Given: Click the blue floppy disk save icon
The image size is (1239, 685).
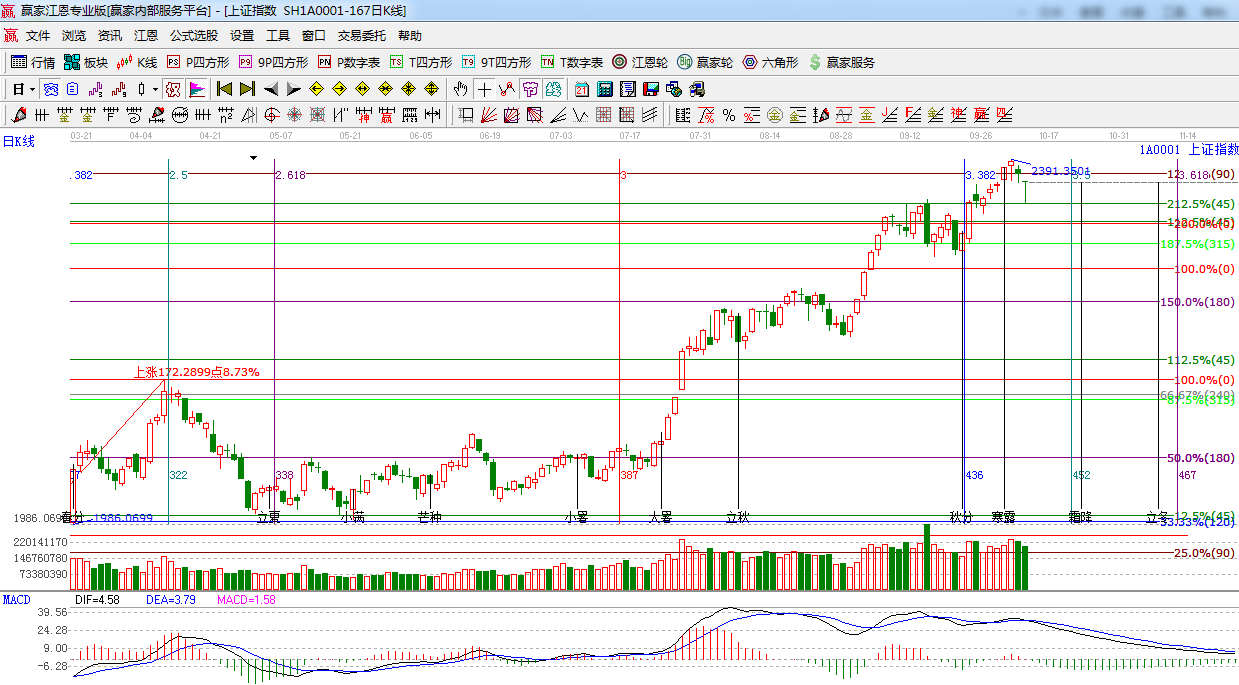Looking at the screenshot, I should (651, 89).
